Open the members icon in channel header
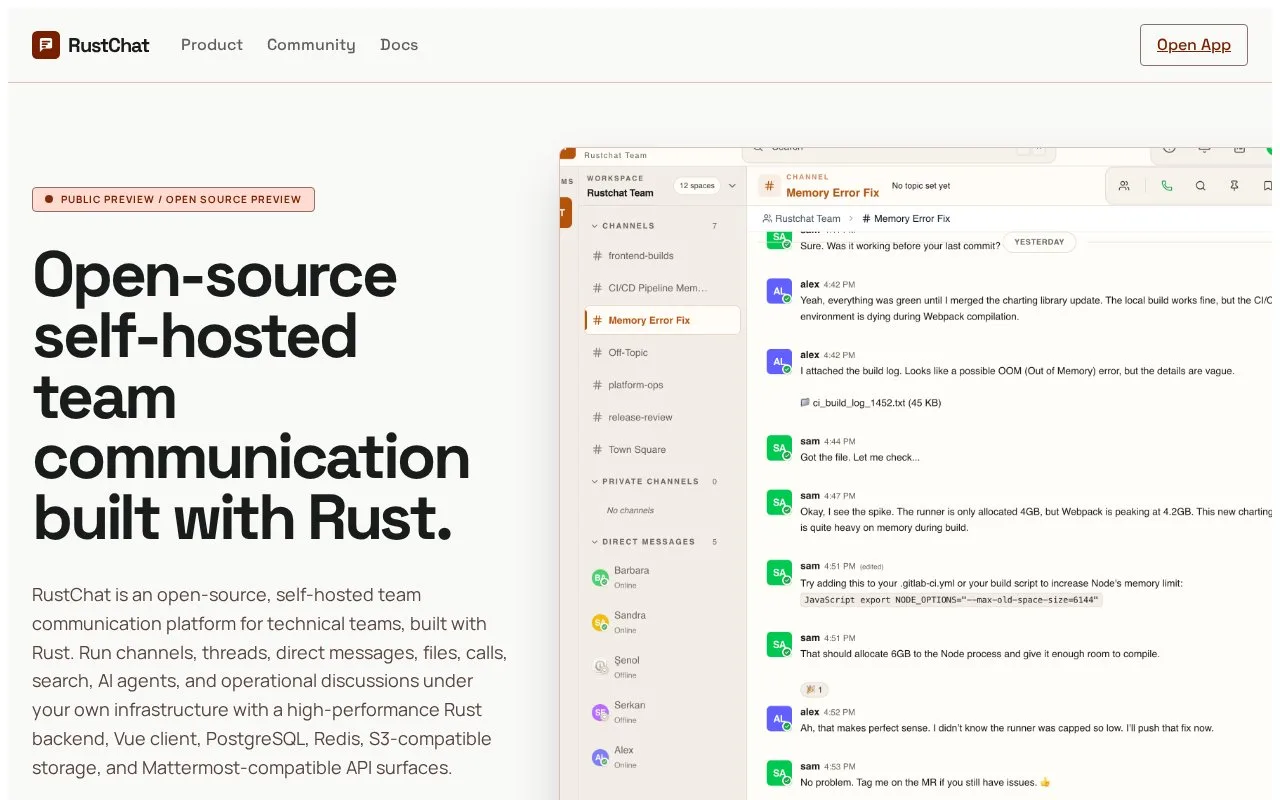 pos(1124,185)
